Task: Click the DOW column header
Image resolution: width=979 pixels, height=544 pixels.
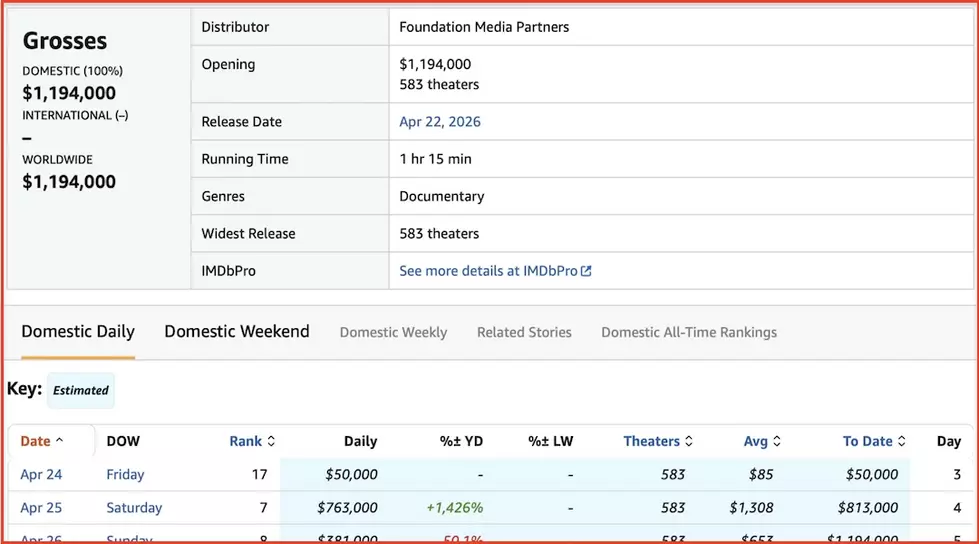Action: pyautogui.click(x=123, y=441)
